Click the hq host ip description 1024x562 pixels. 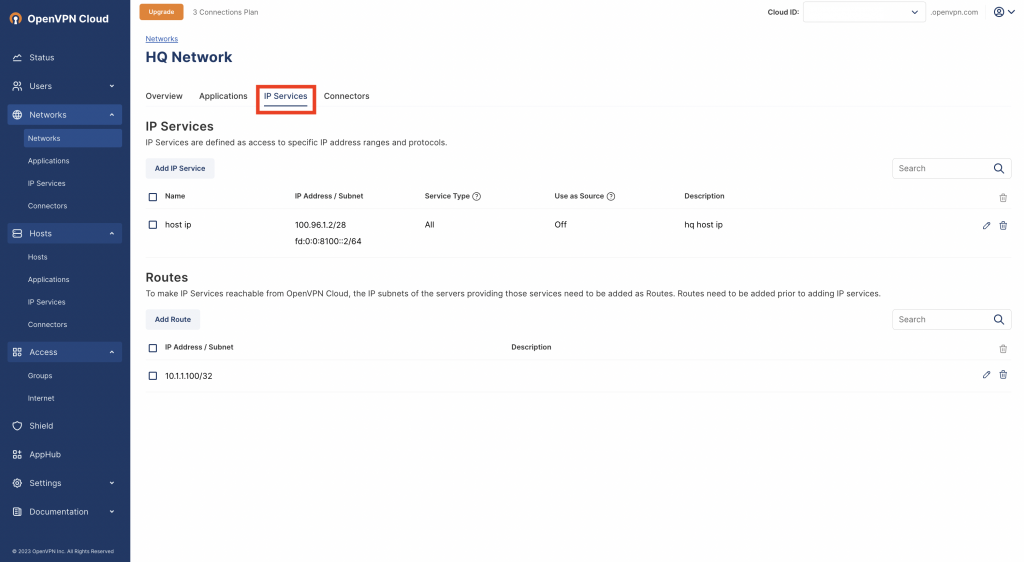[703, 225]
